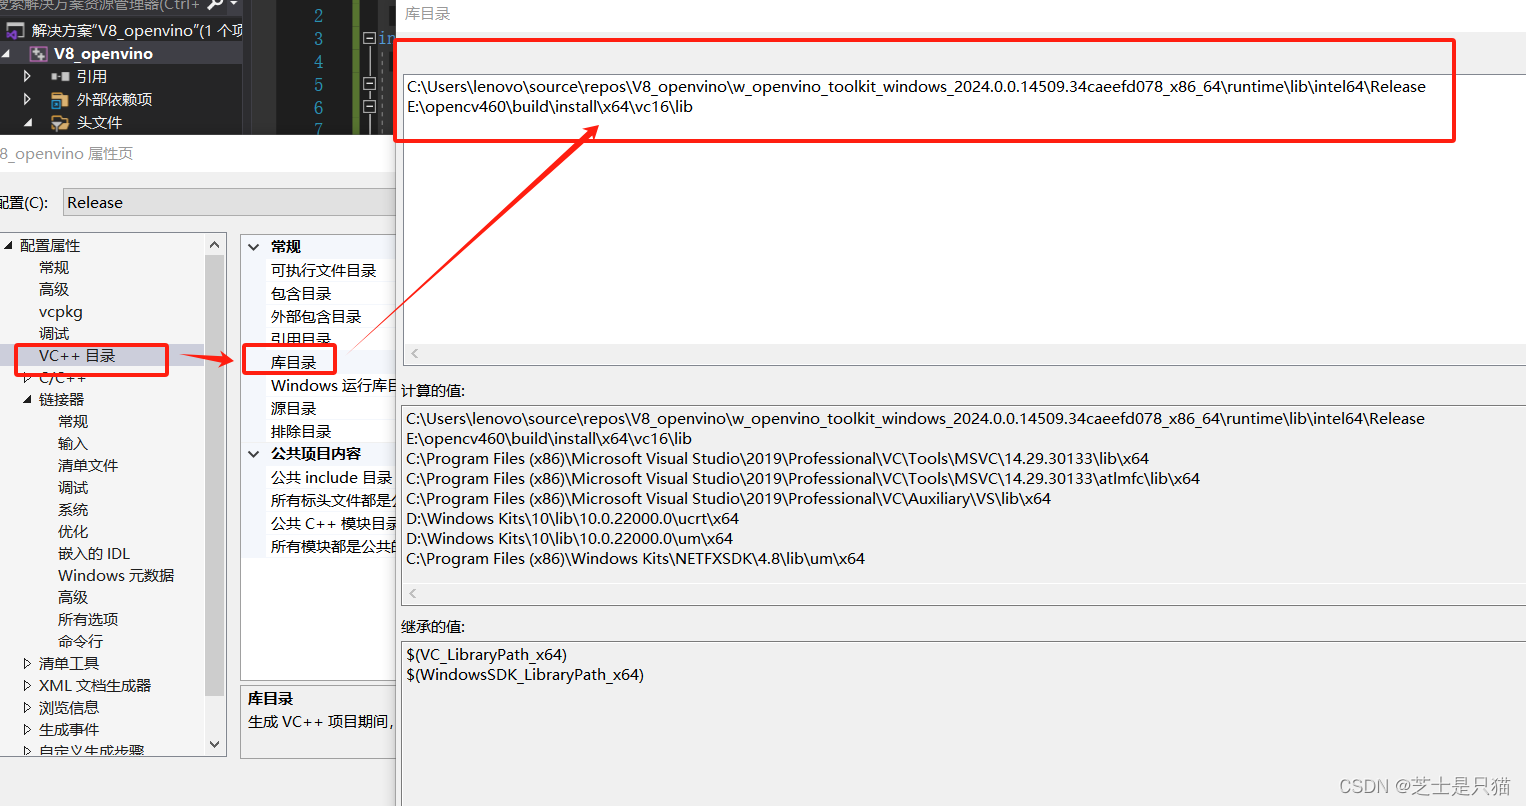Collapse the 常规 section in settings list
This screenshot has height=806, width=1526.
click(x=254, y=245)
